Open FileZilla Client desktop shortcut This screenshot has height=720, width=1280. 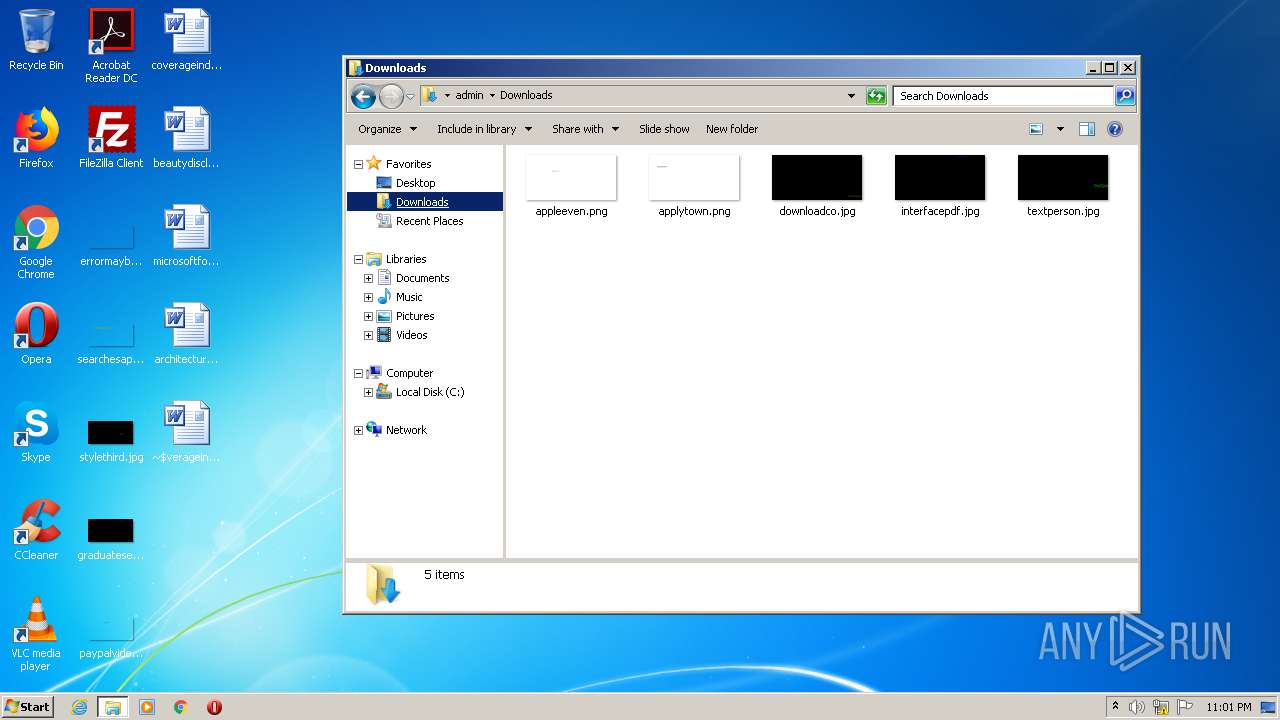[x=111, y=138]
